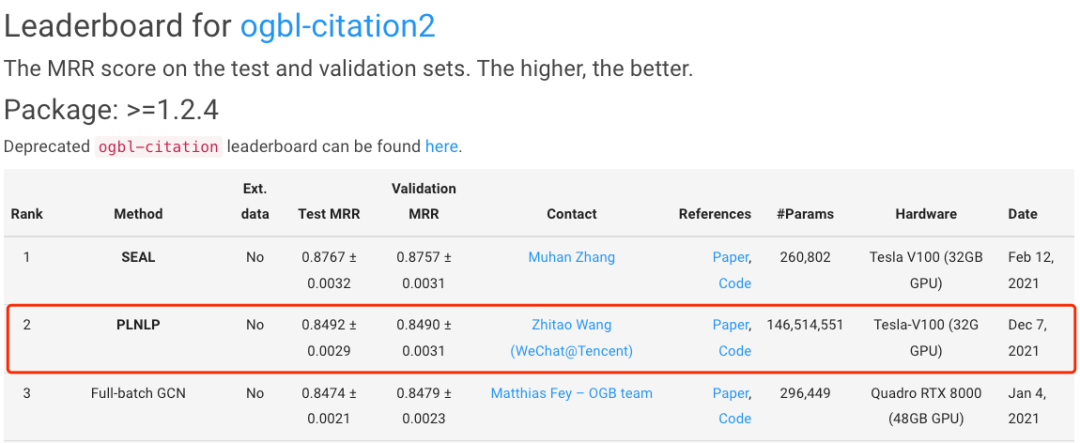
Task: Open the Paper link for PLNLP
Action: [x=730, y=325]
